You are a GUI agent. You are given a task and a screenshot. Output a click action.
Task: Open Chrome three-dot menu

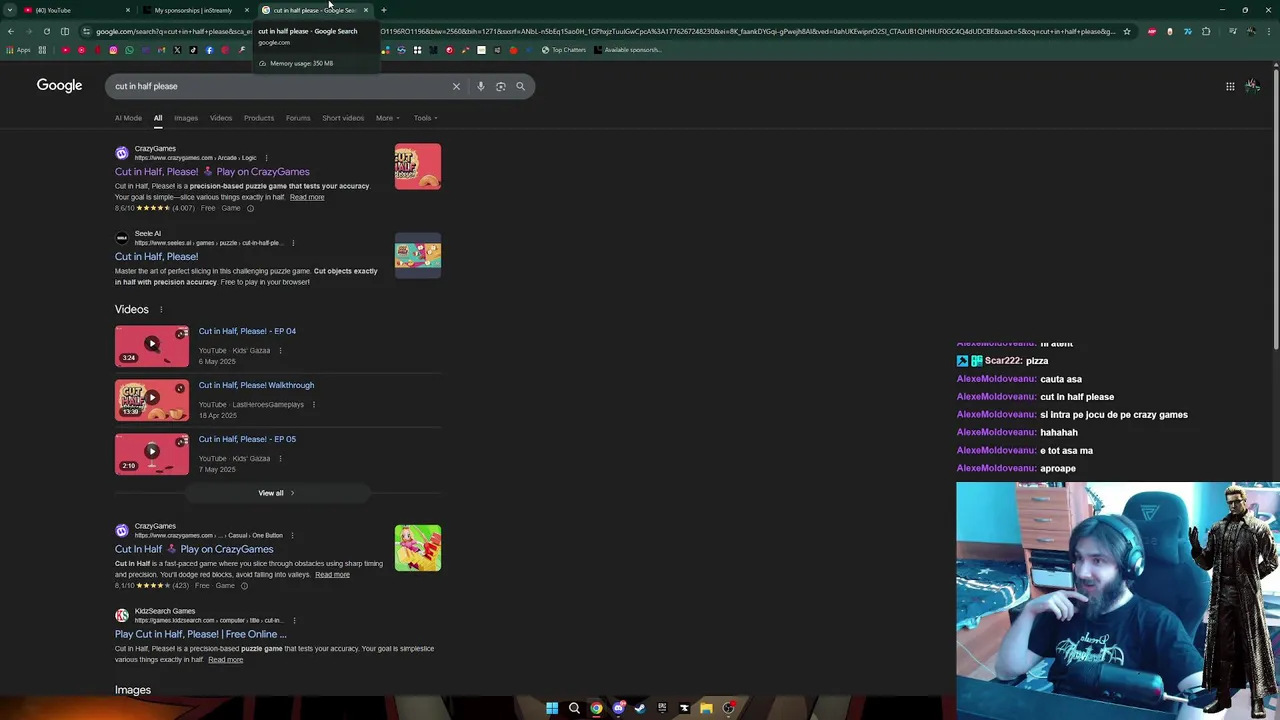tap(1268, 31)
